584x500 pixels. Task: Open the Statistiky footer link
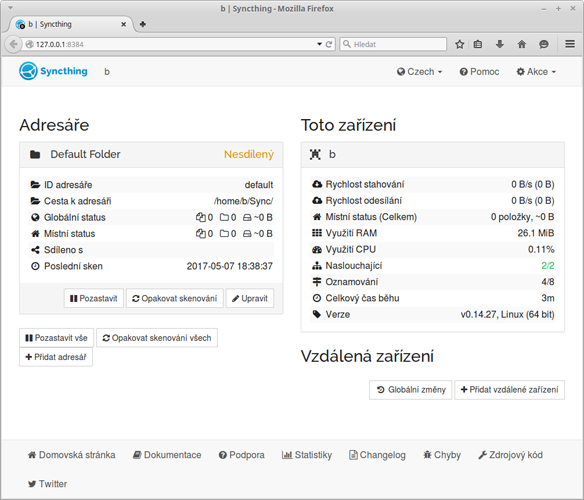coord(307,455)
